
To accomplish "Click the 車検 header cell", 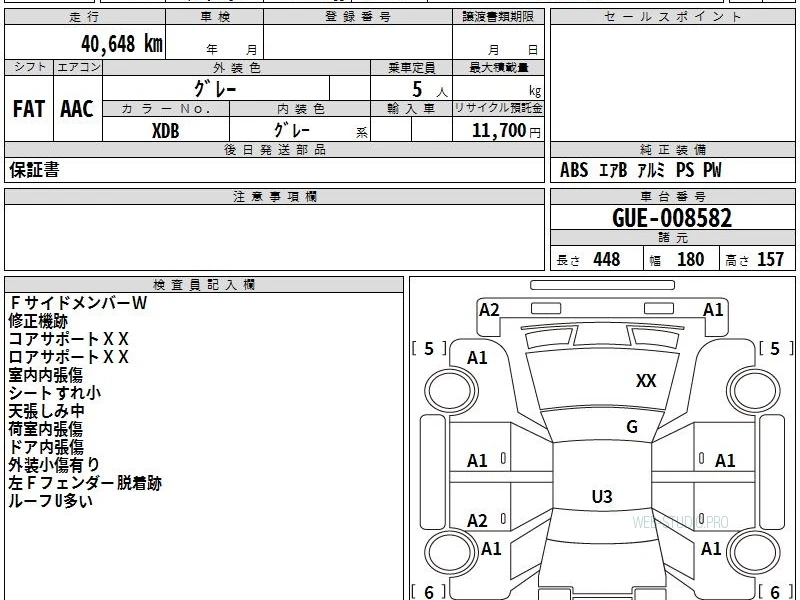I will (215, 17).
